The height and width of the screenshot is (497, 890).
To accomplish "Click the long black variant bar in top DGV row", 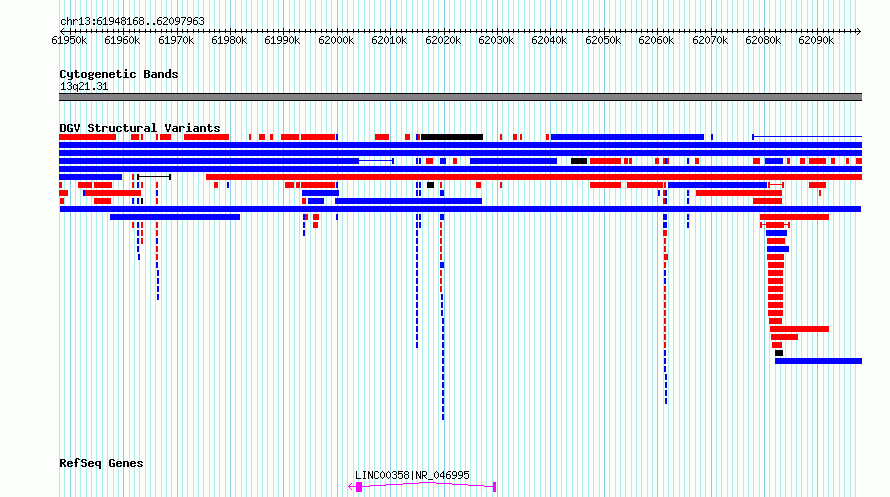I will [x=452, y=137].
